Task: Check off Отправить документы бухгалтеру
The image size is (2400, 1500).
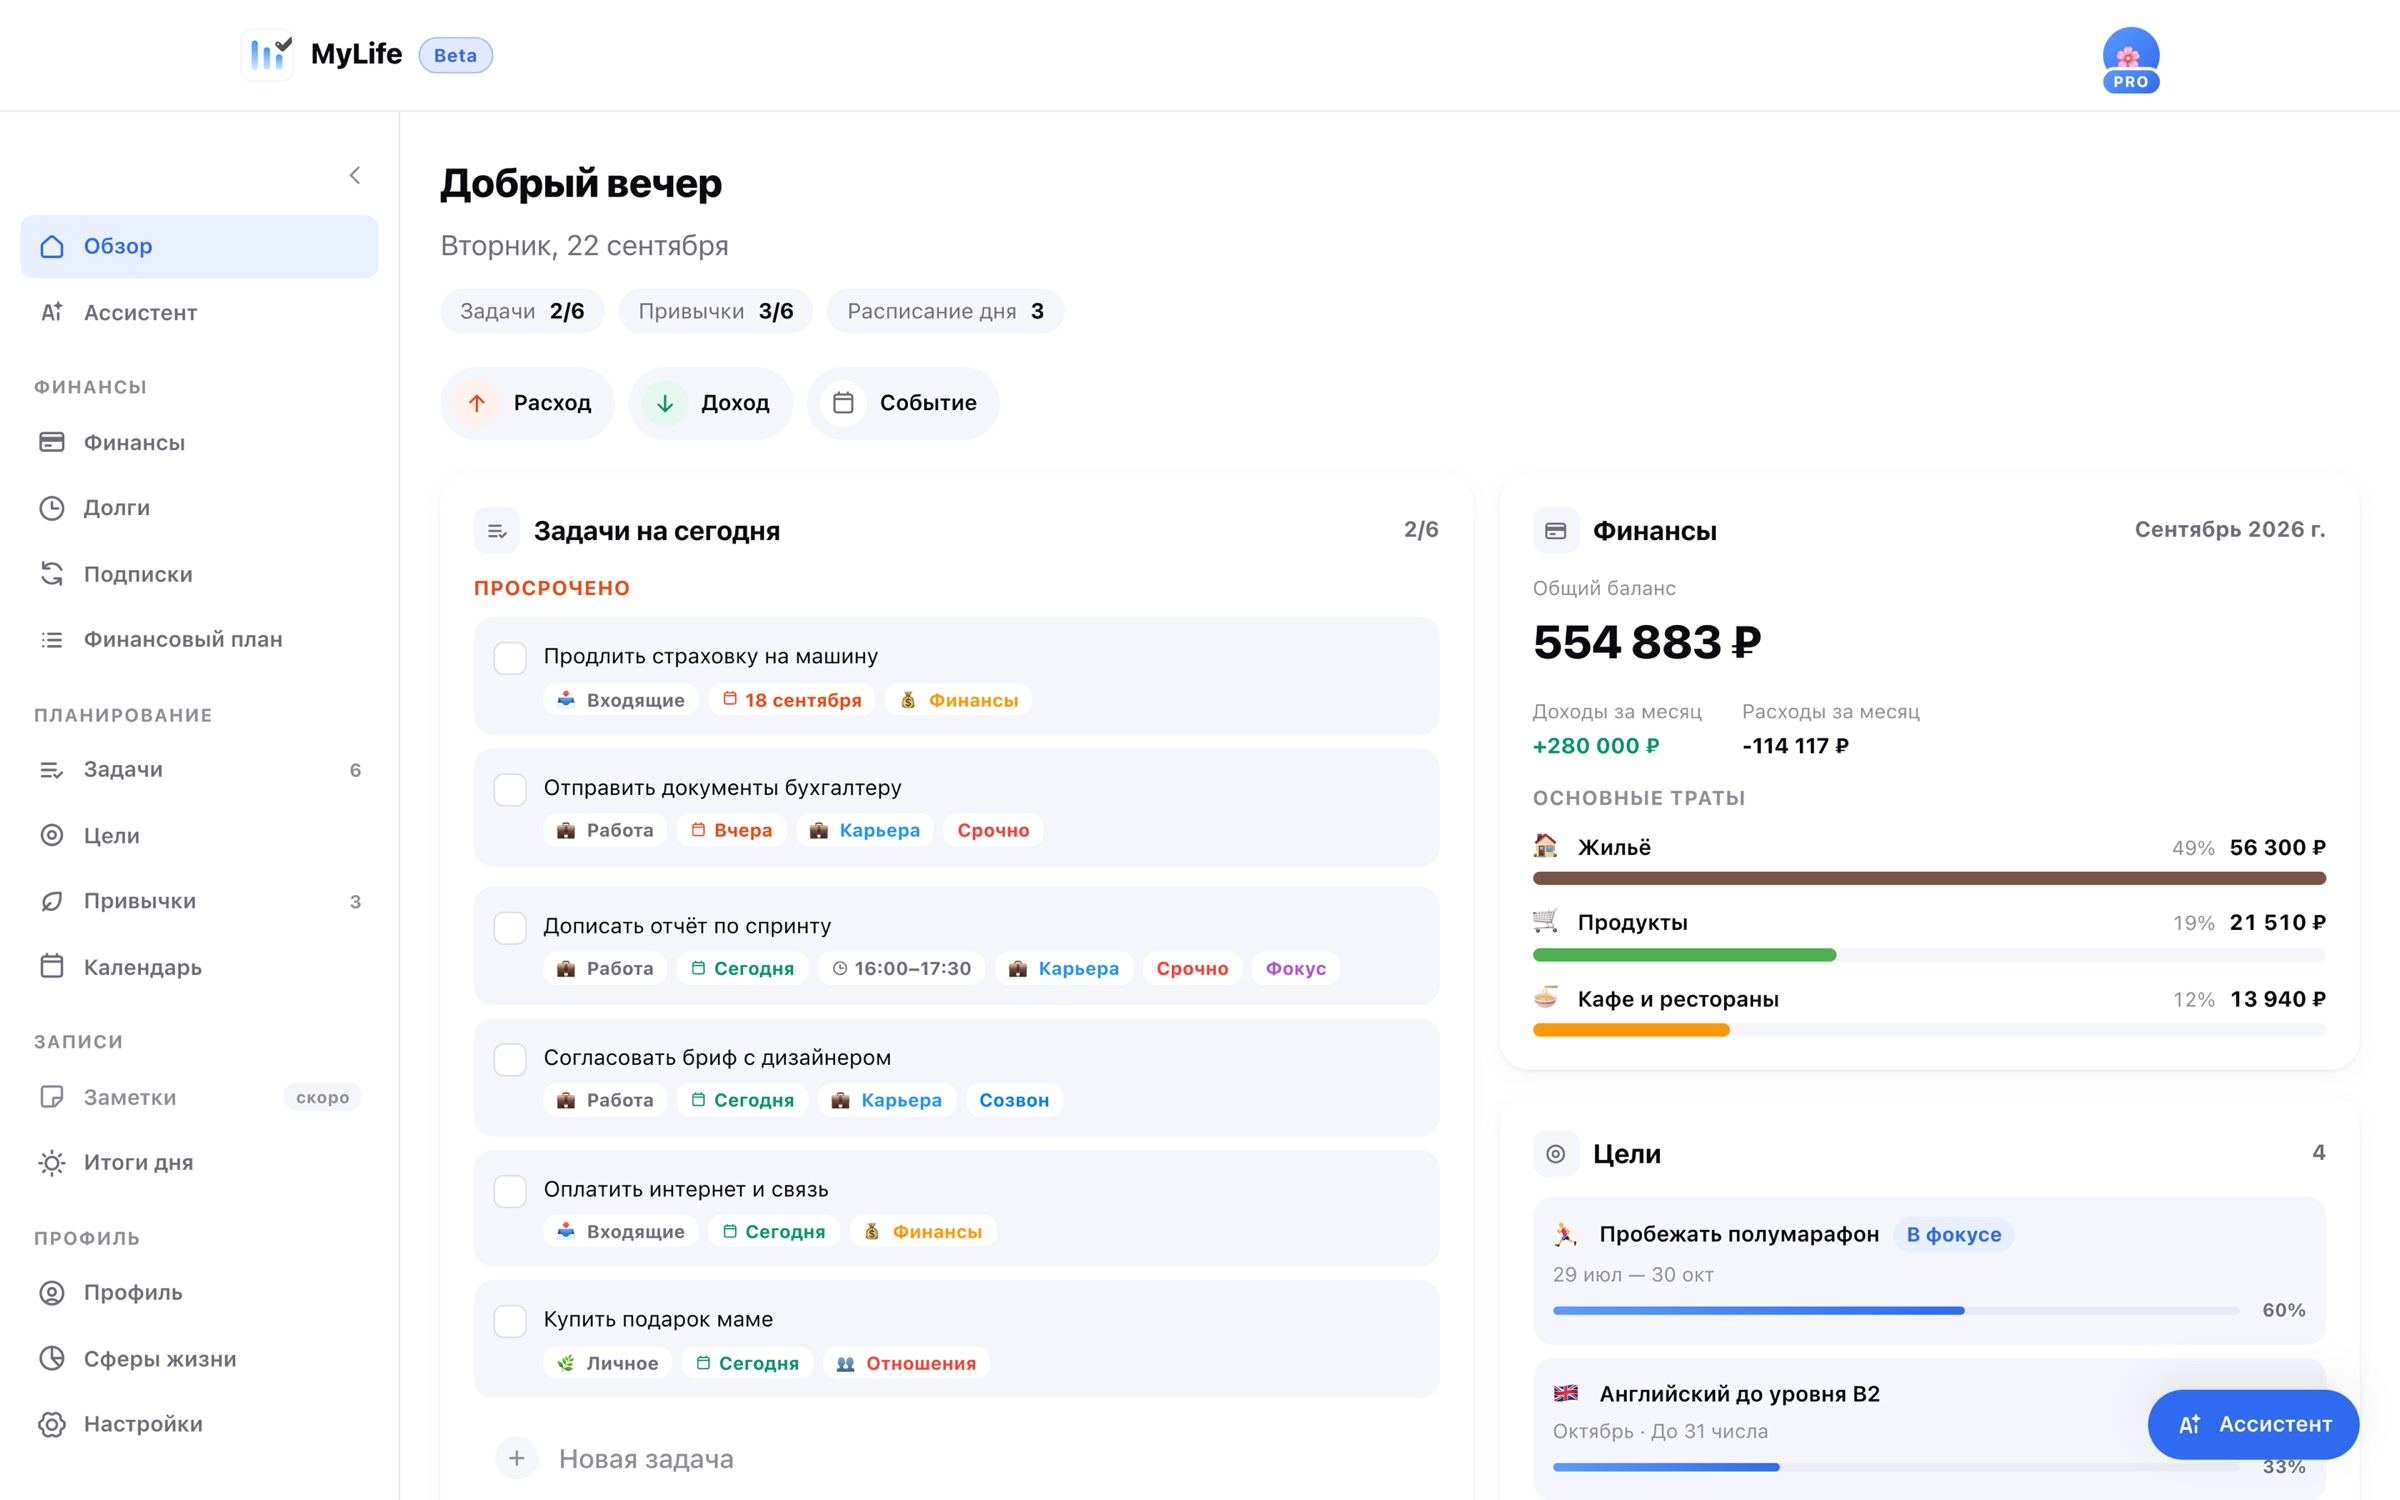Action: click(x=510, y=790)
